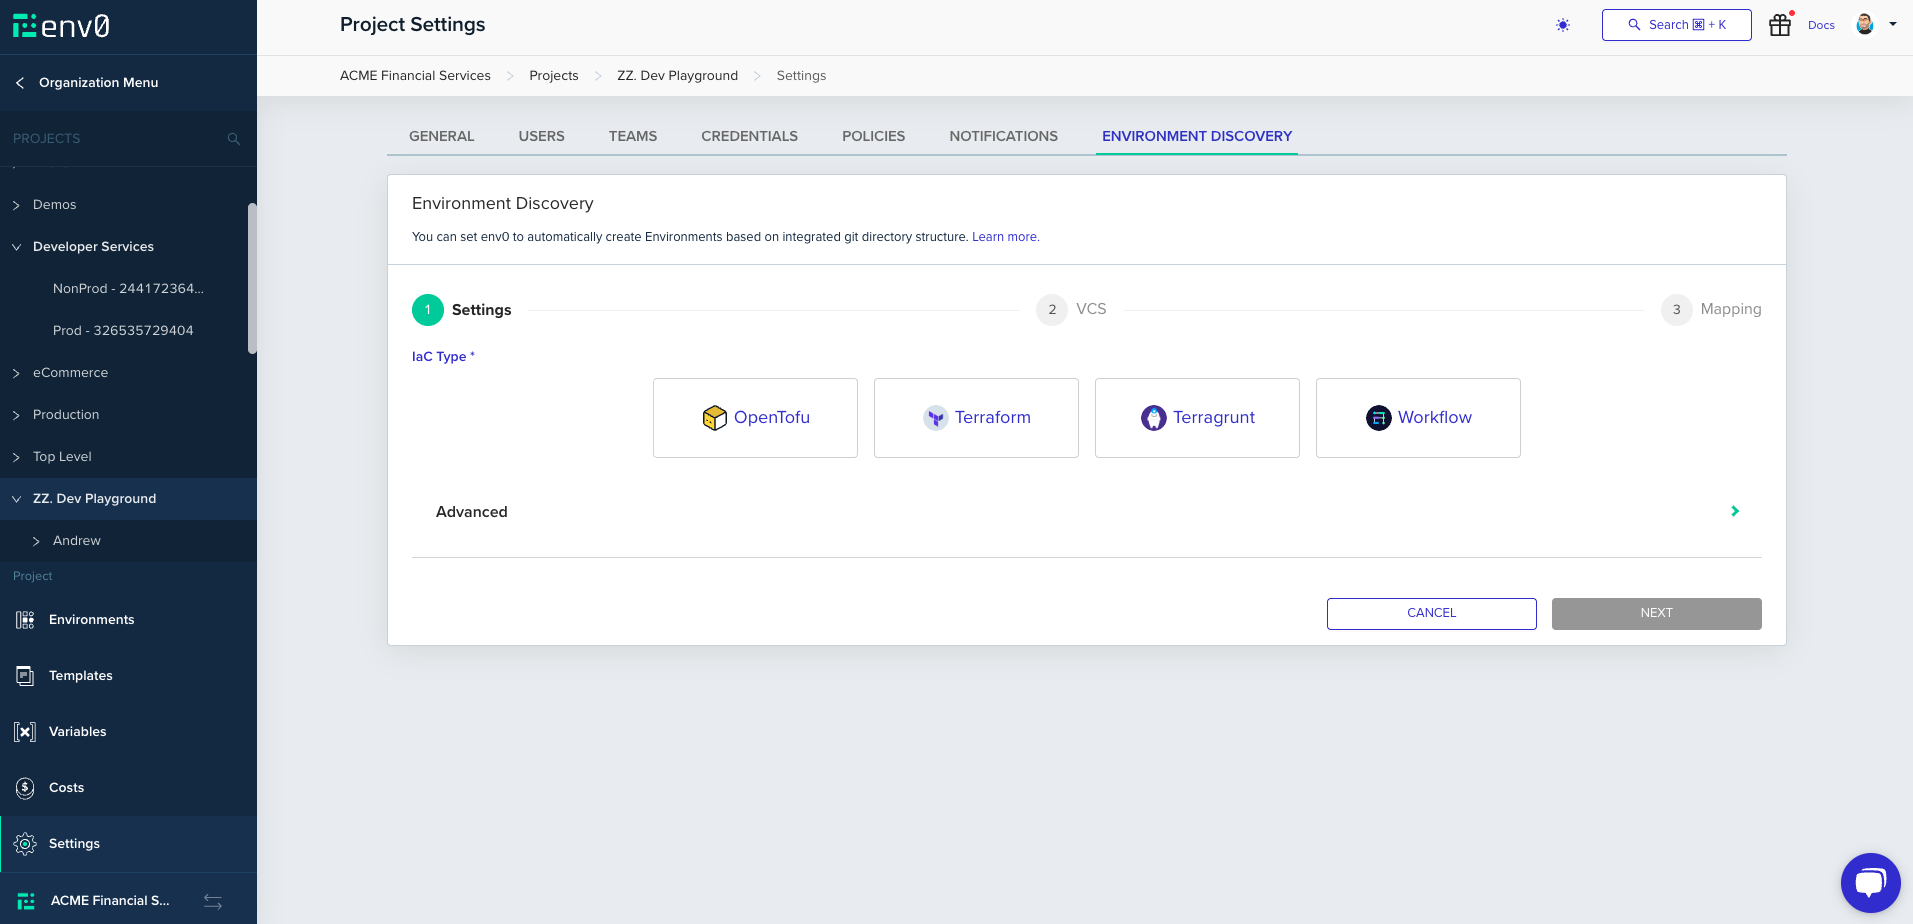Viewport: 1913px width, 924px height.
Task: Click the projects search magnifier icon
Action: [234, 139]
